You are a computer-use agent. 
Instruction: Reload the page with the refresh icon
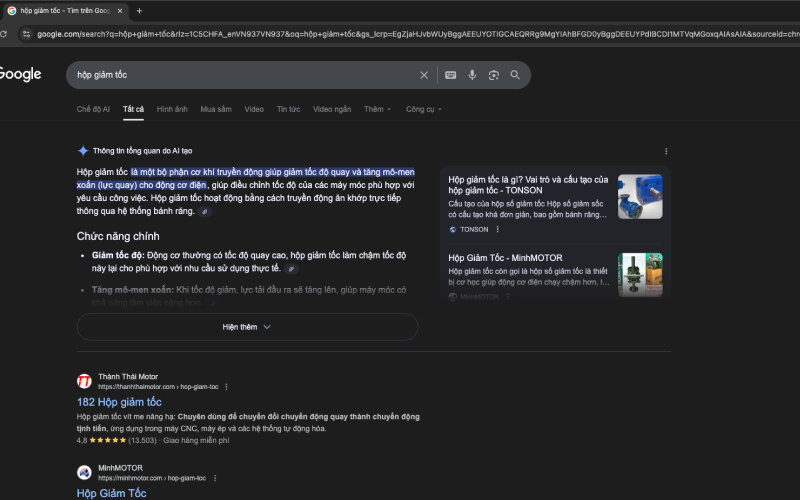(x=4, y=34)
